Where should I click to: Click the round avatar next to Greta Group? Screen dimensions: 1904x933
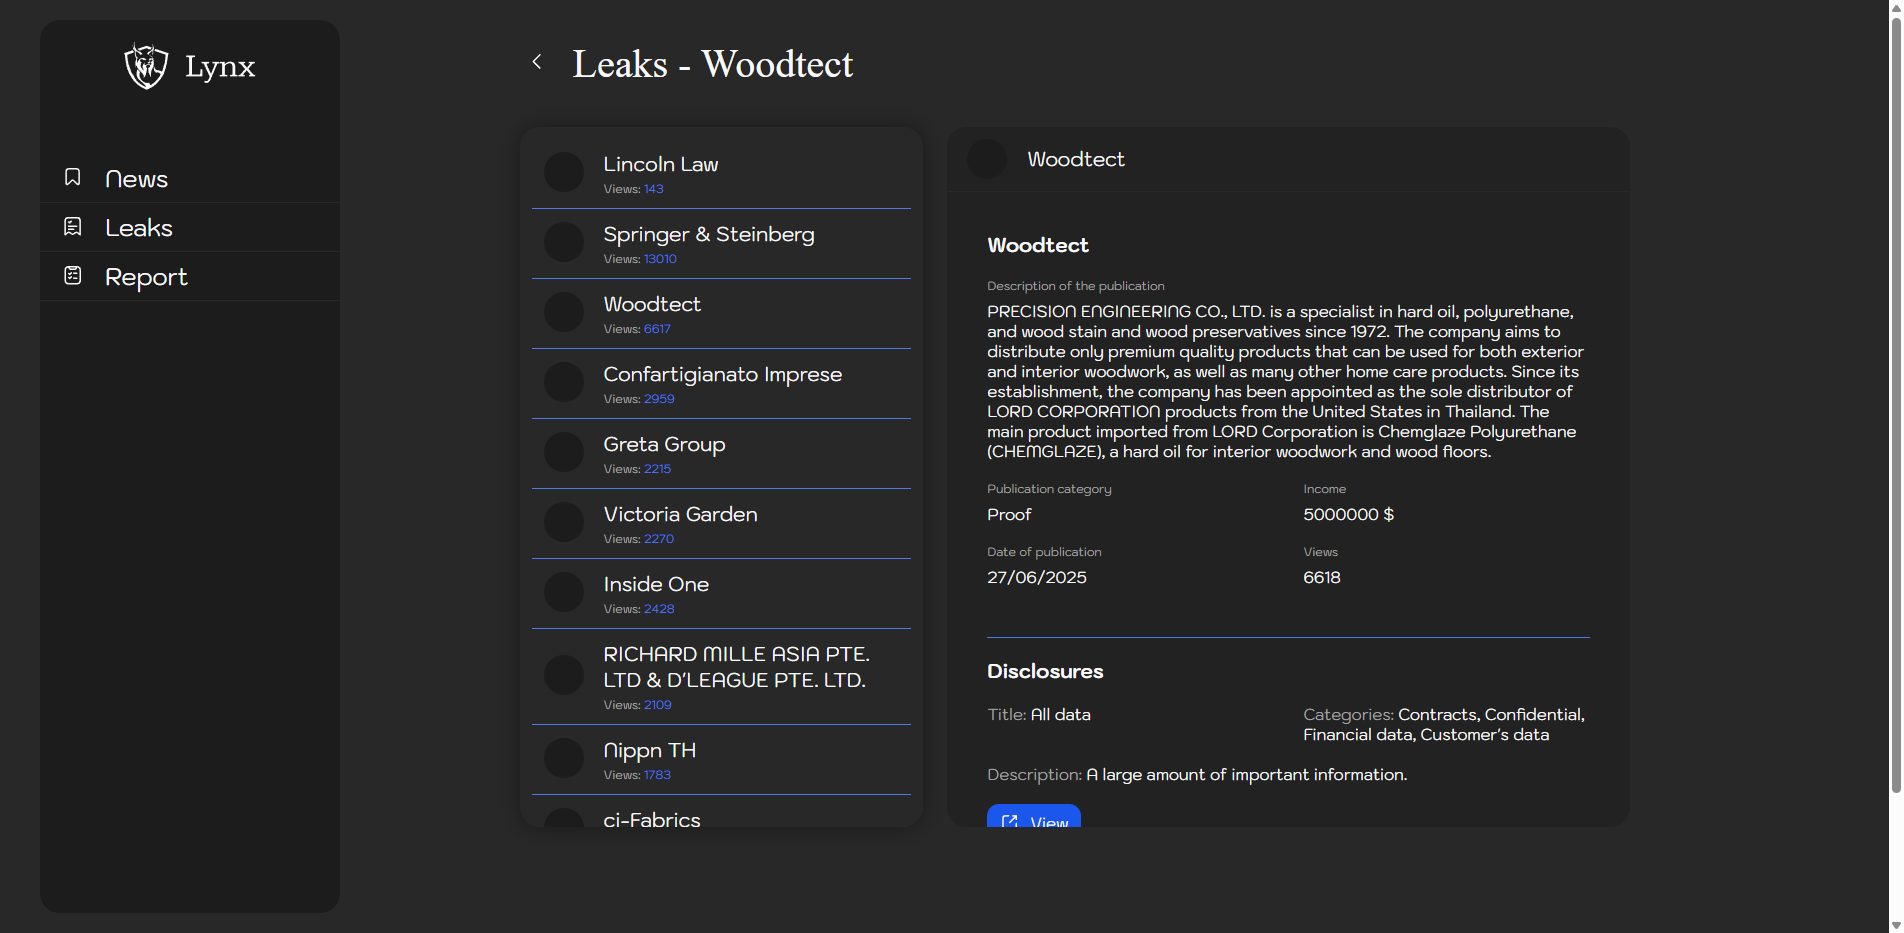point(564,452)
